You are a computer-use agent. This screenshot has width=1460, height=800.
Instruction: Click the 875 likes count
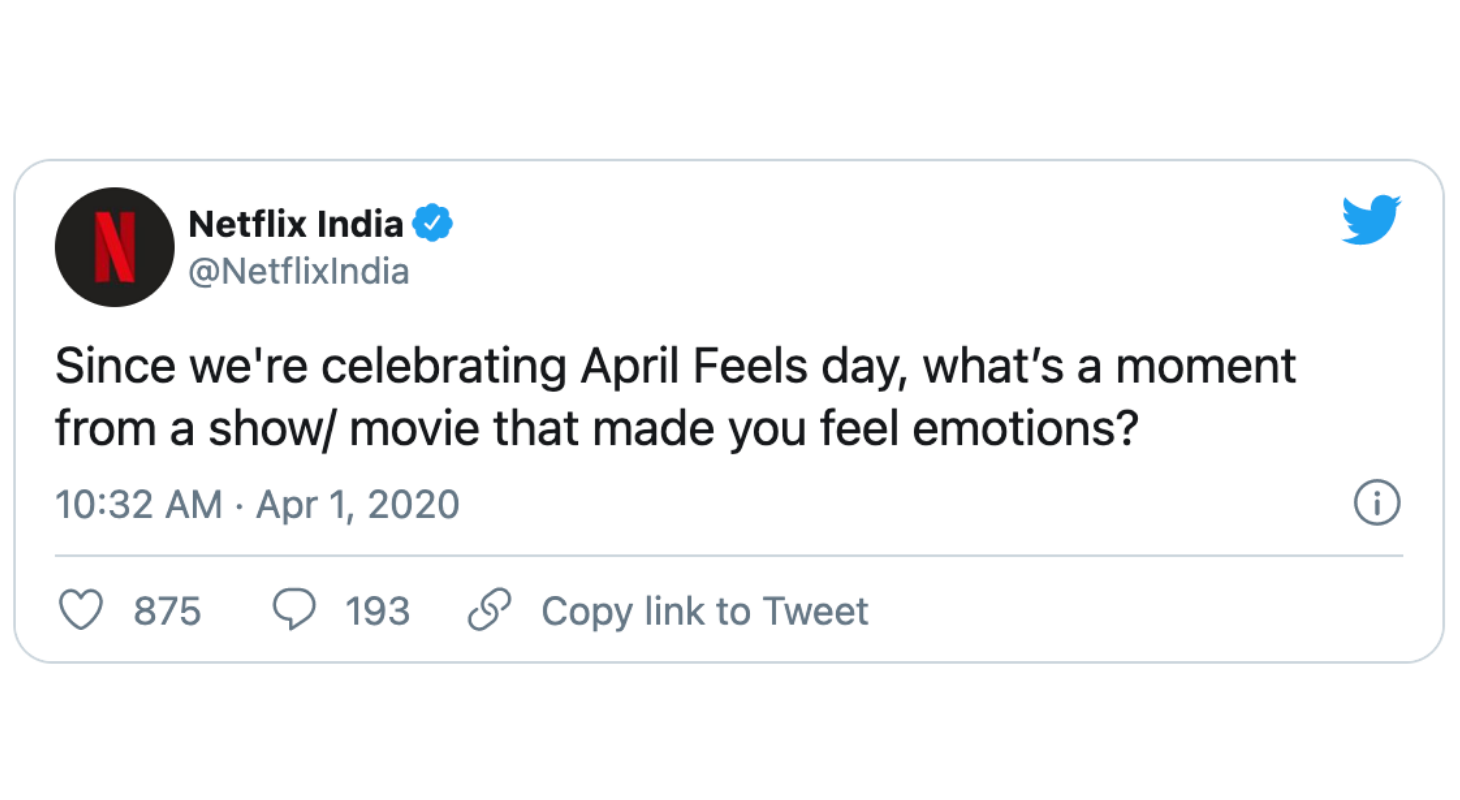click(x=168, y=610)
